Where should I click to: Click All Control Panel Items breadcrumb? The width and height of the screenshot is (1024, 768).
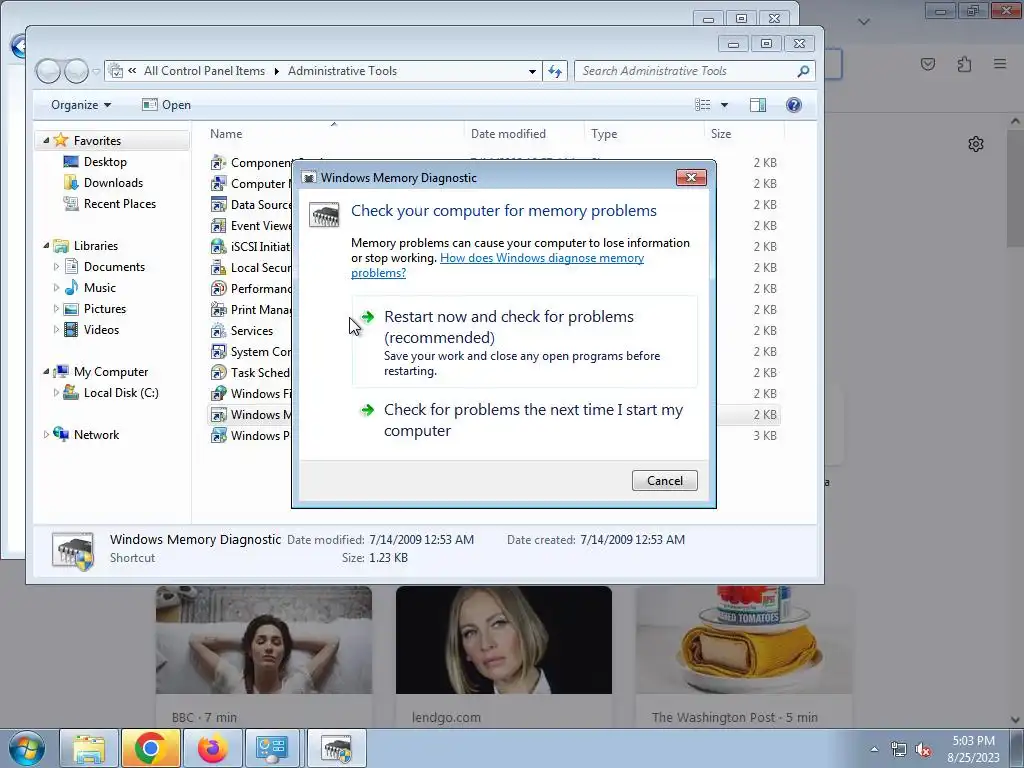204,71
